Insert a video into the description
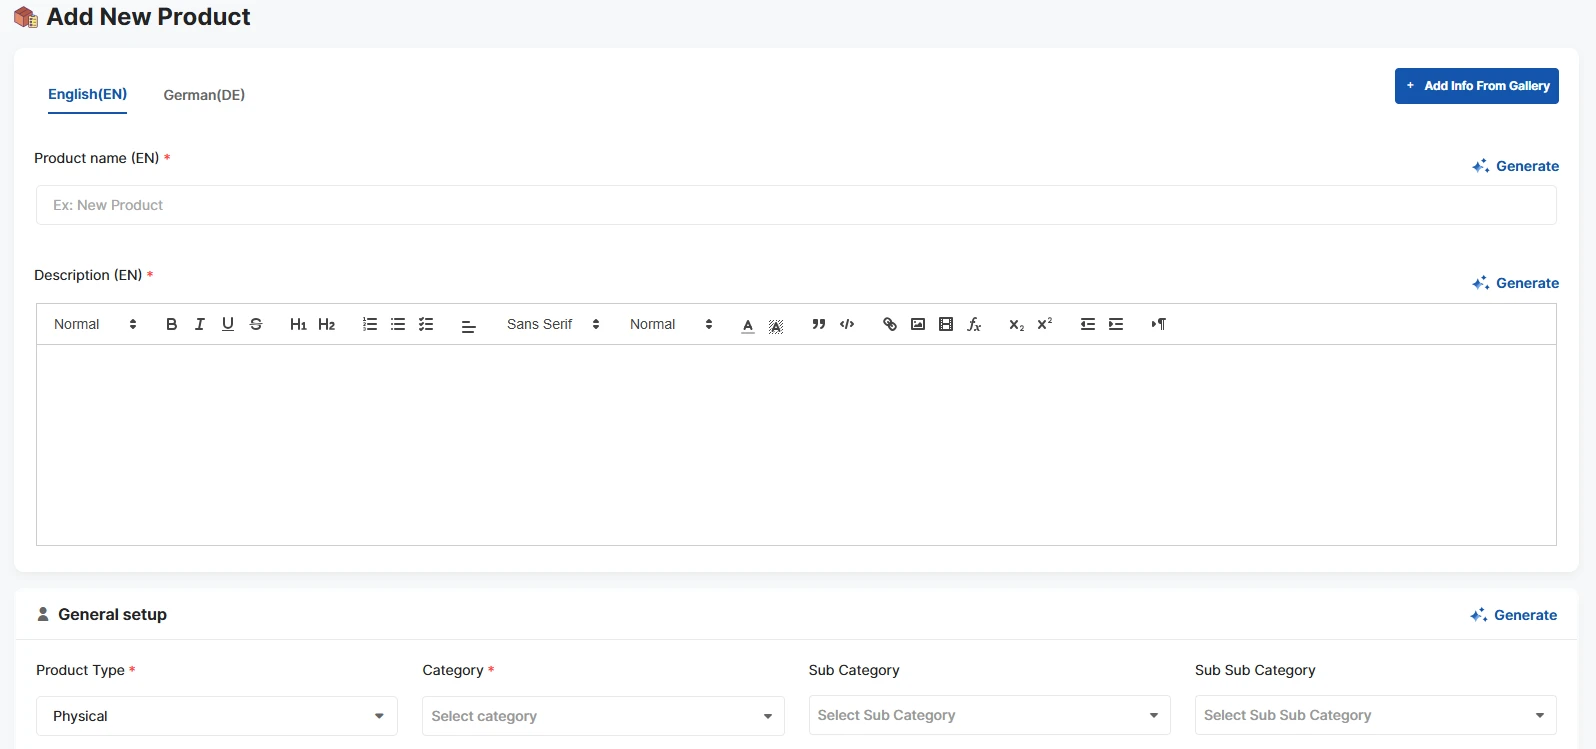 [x=946, y=324]
